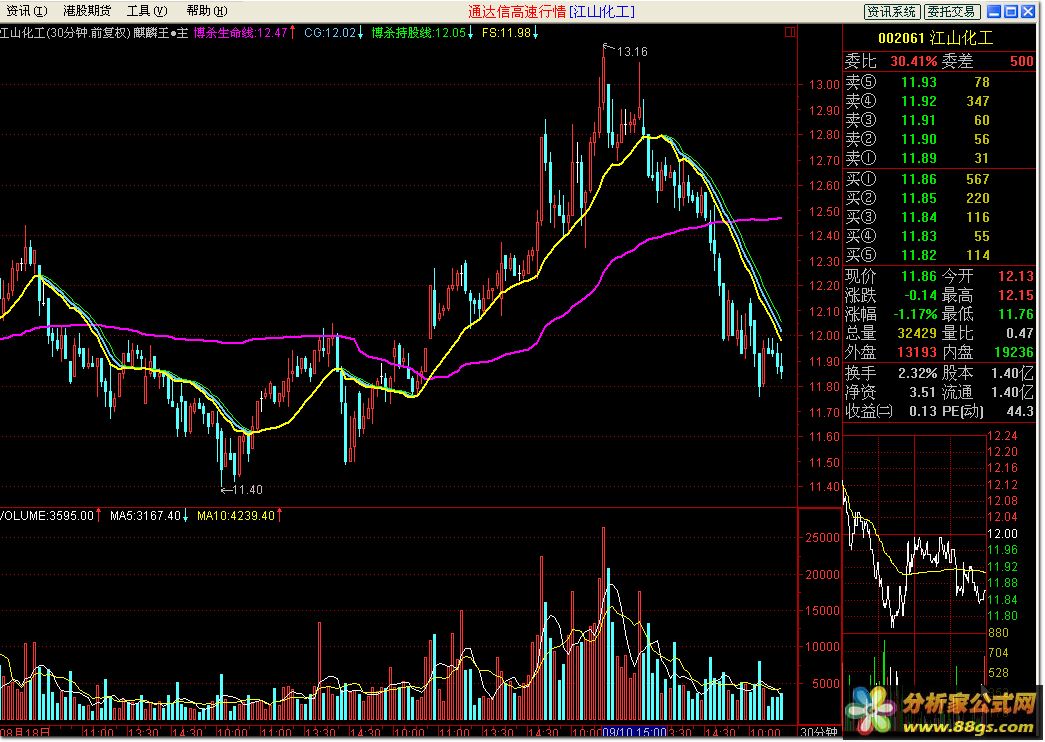Click the 08月18日 date label on the time axis

[x=25, y=733]
